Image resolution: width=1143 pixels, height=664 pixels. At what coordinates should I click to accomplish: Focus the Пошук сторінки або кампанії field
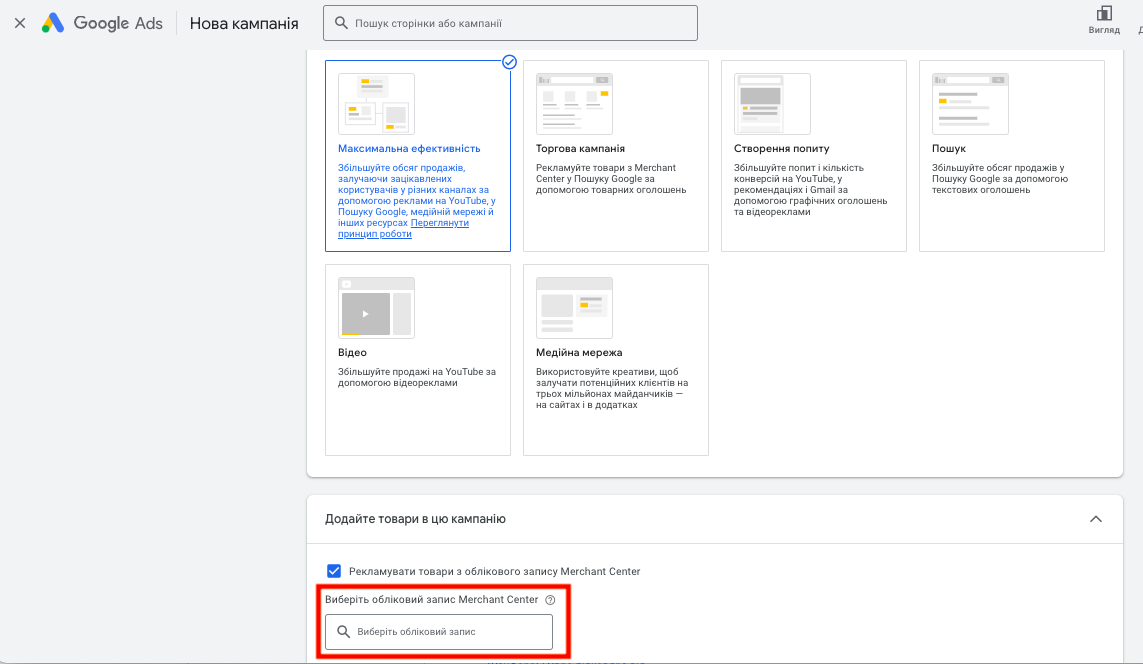510,23
